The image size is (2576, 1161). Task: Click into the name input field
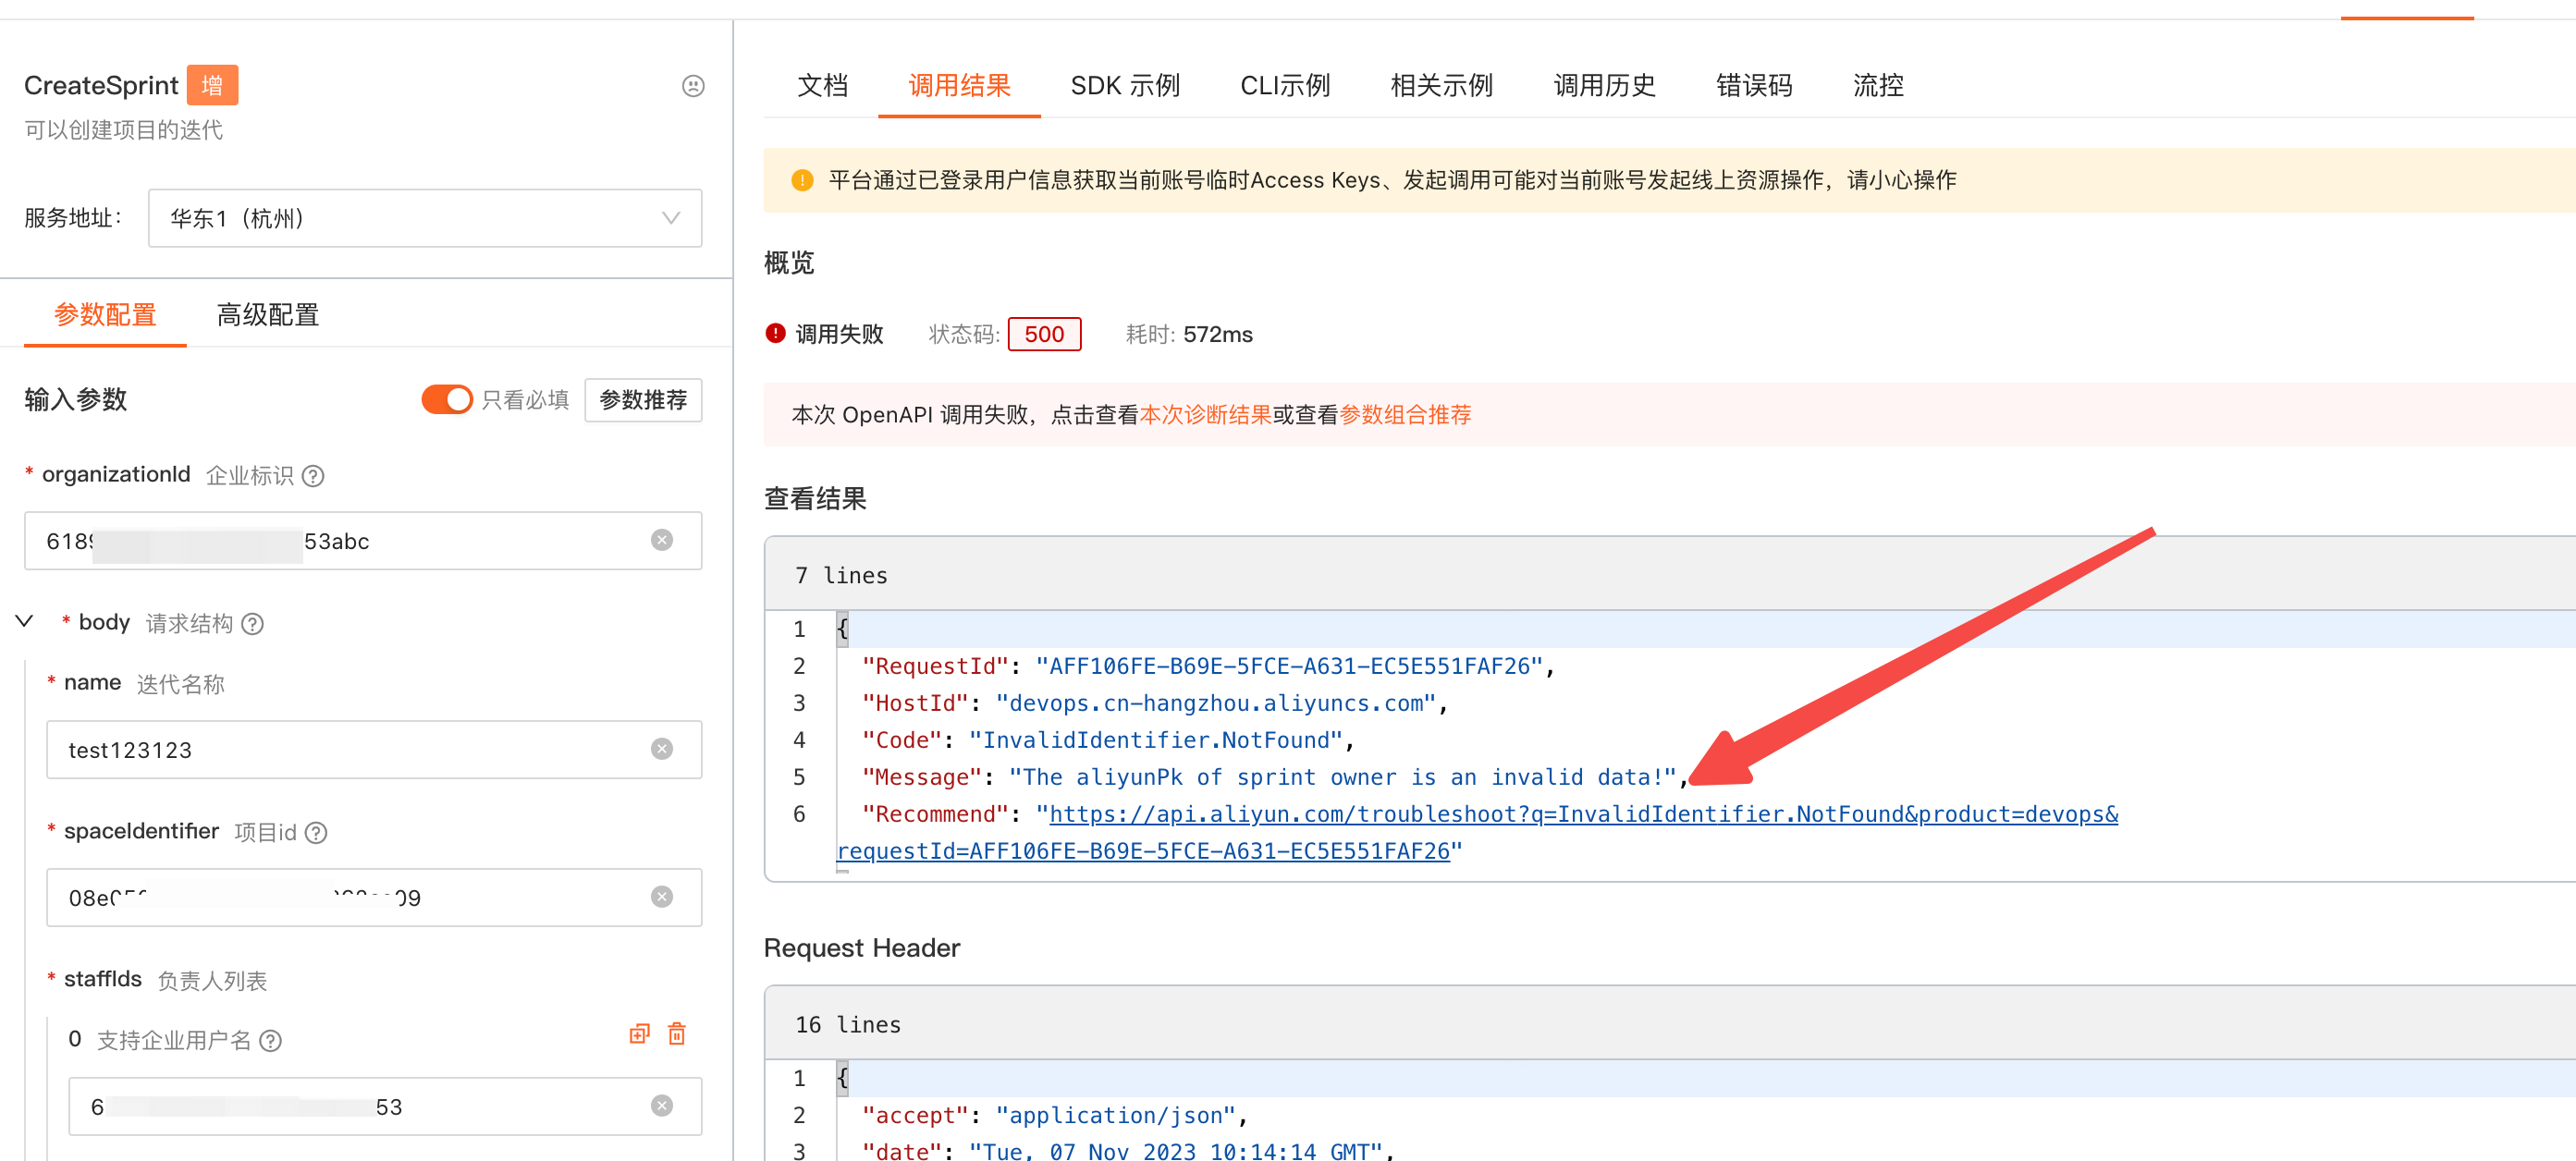click(350, 749)
